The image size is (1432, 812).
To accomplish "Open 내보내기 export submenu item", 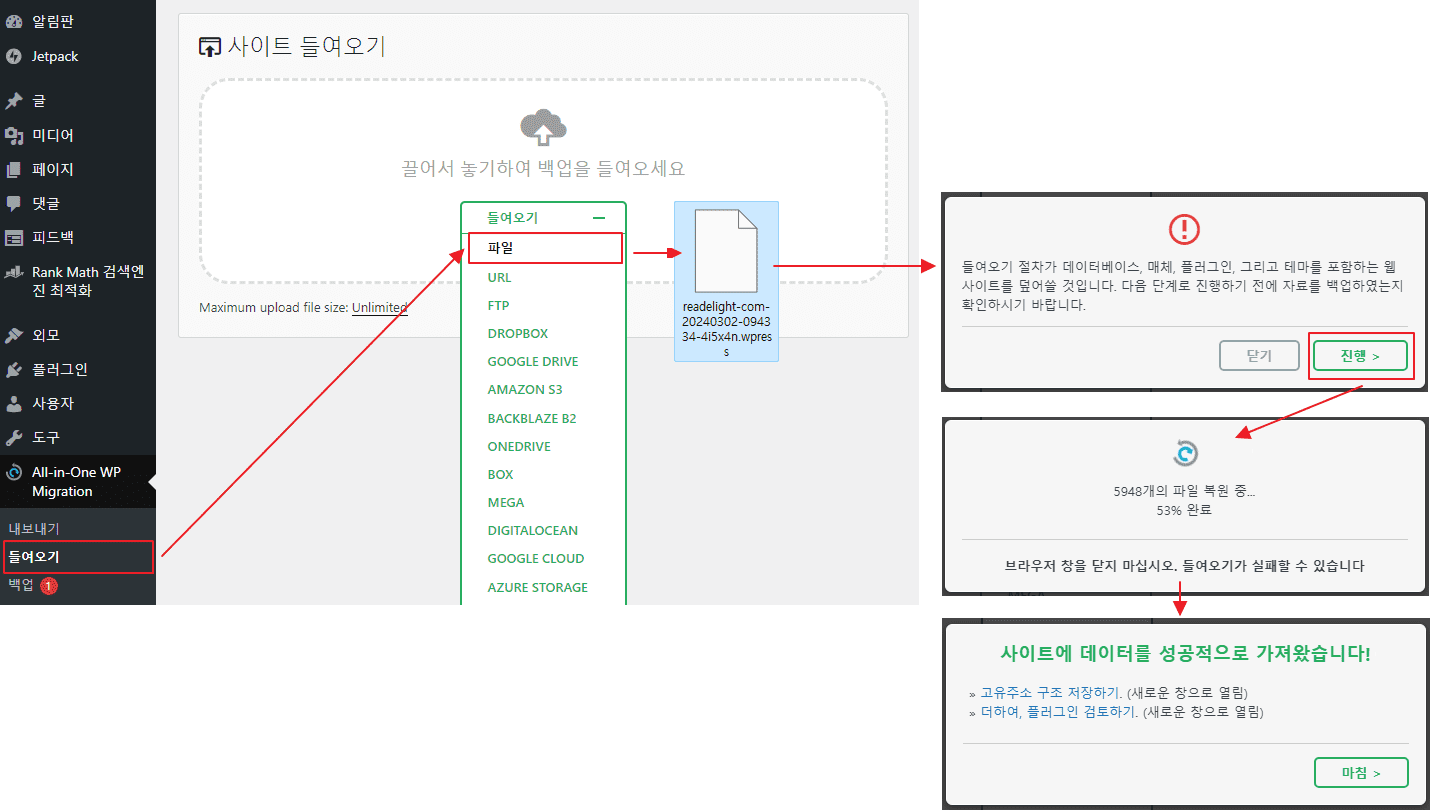I will [34, 528].
